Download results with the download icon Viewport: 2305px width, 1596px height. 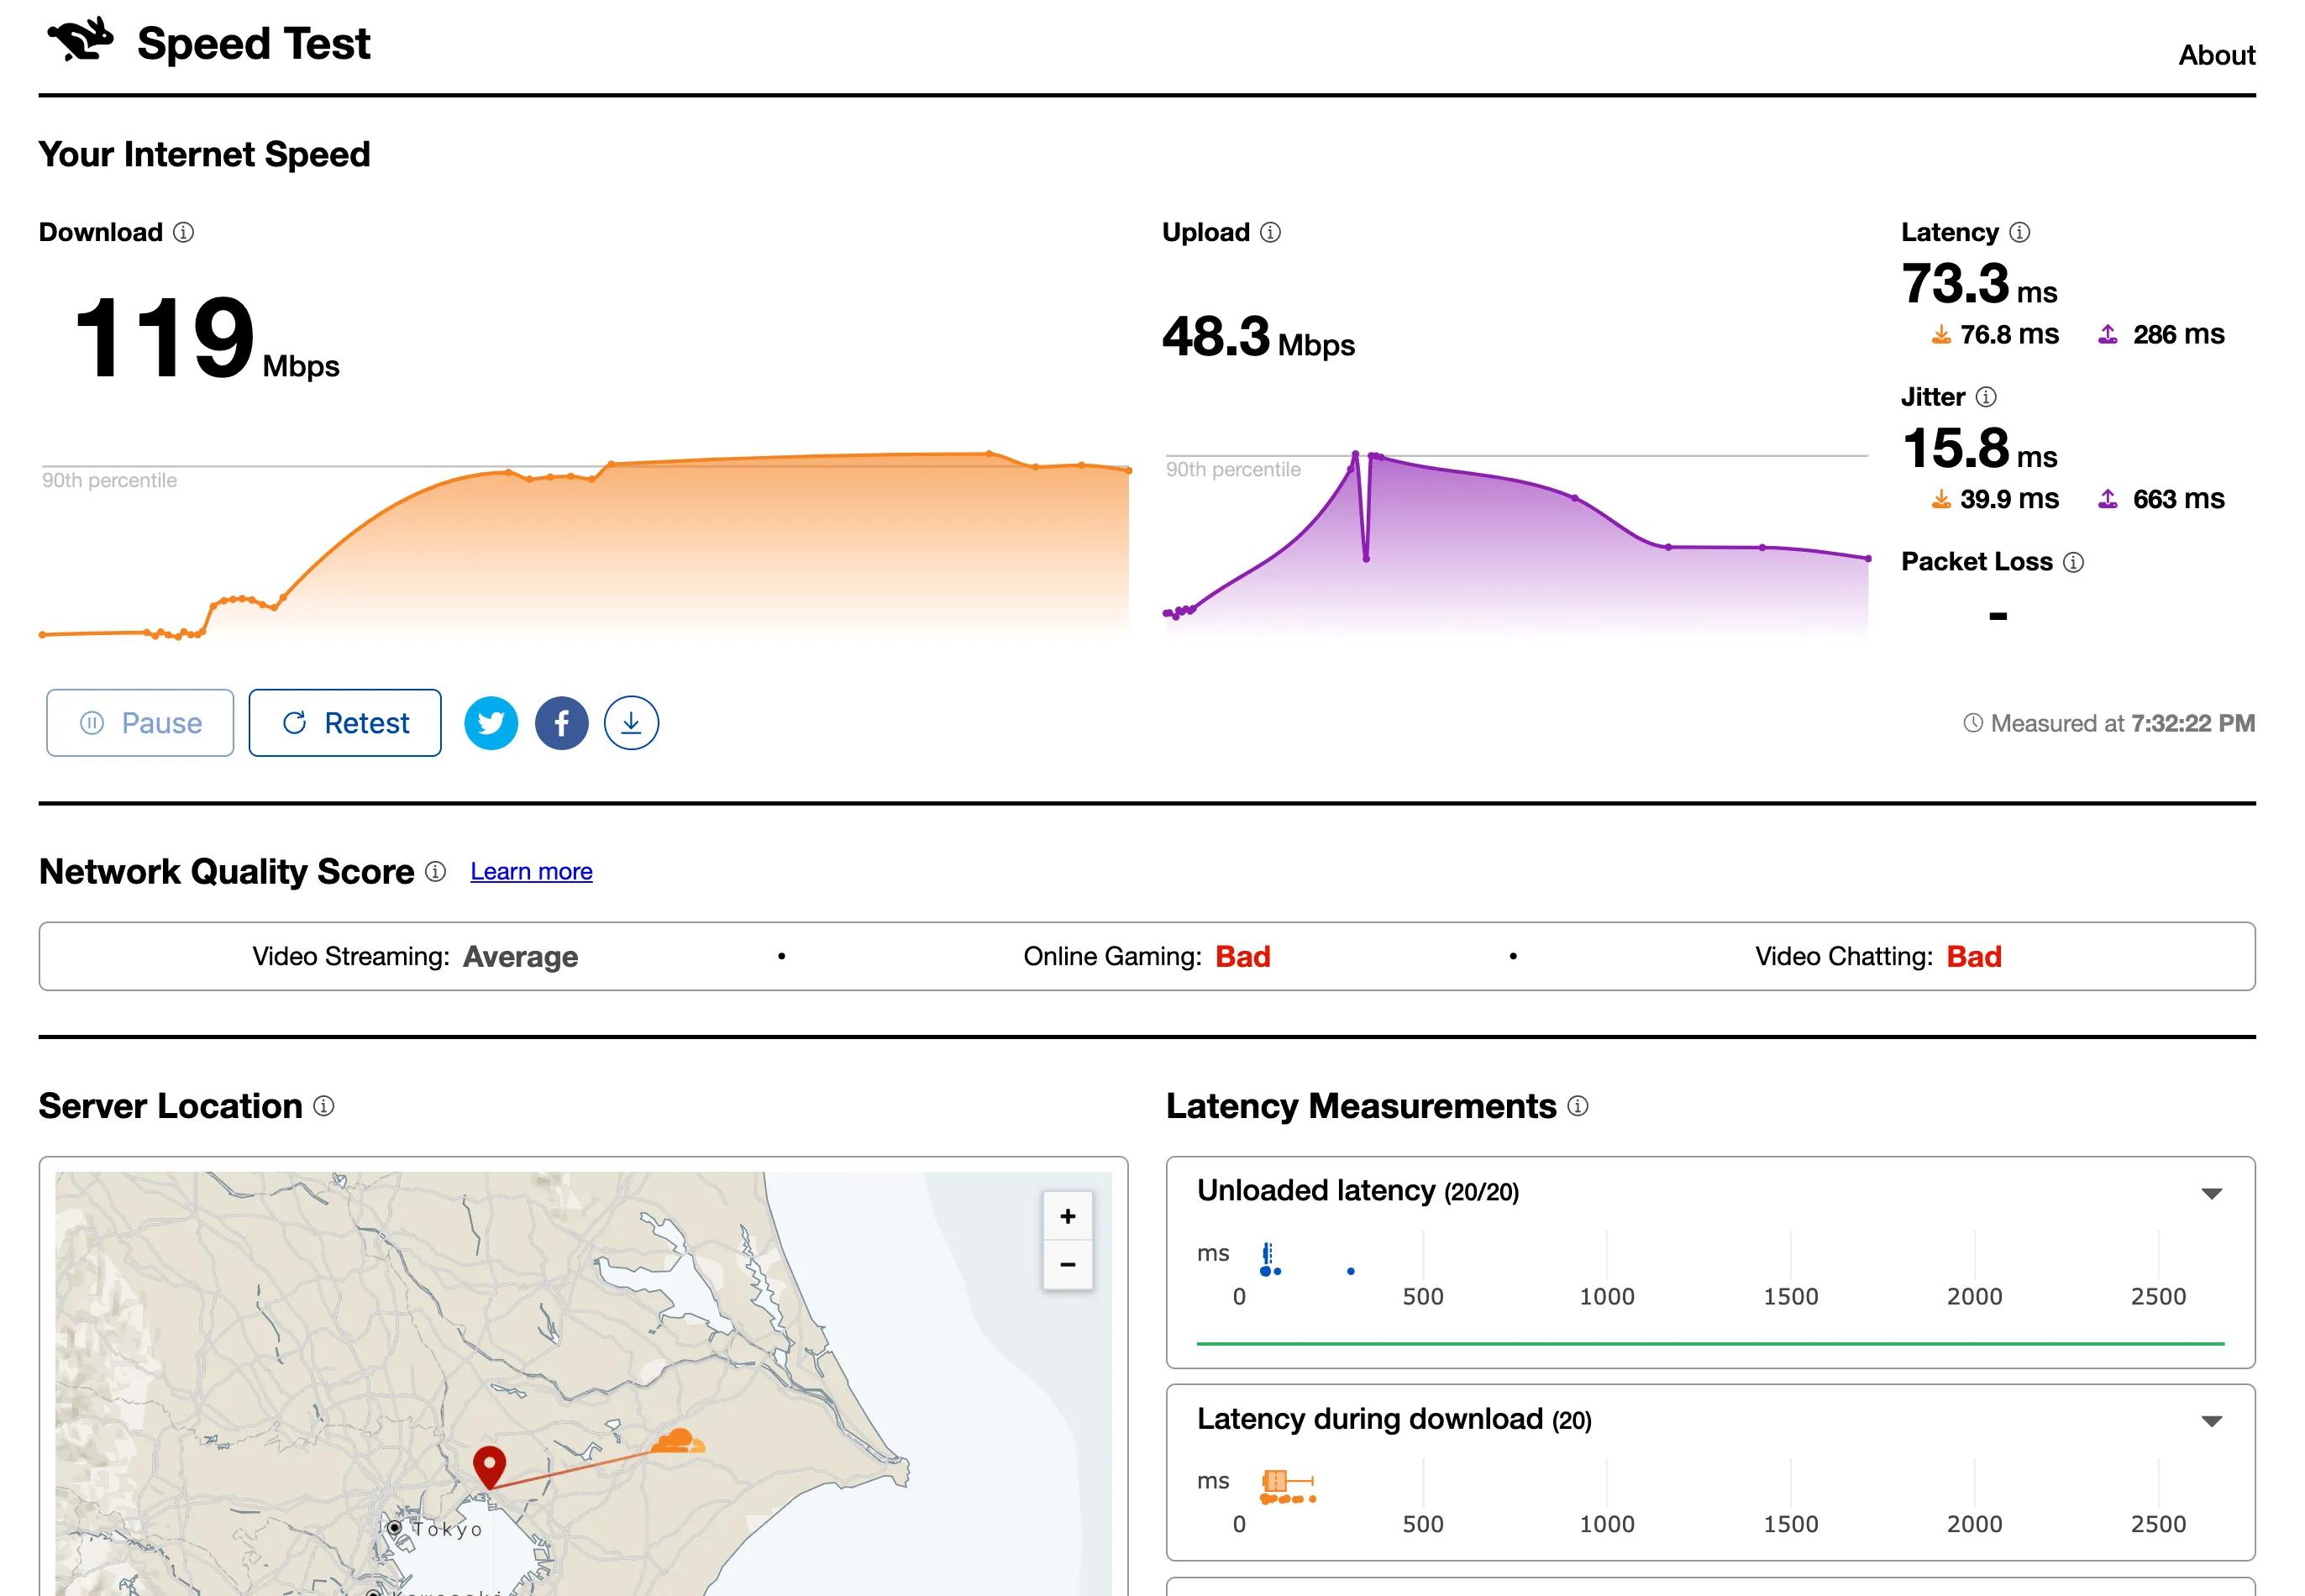[631, 722]
